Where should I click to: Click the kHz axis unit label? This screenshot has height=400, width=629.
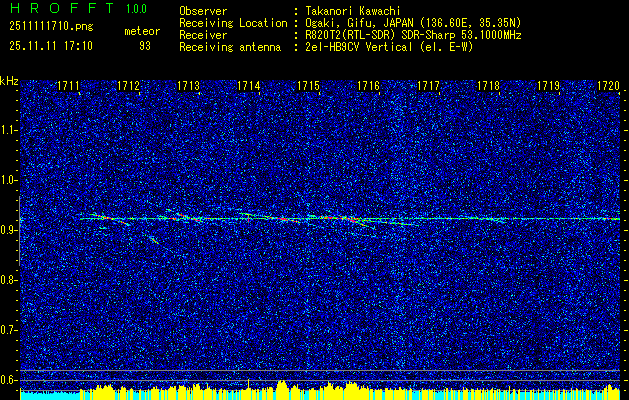click(9, 81)
